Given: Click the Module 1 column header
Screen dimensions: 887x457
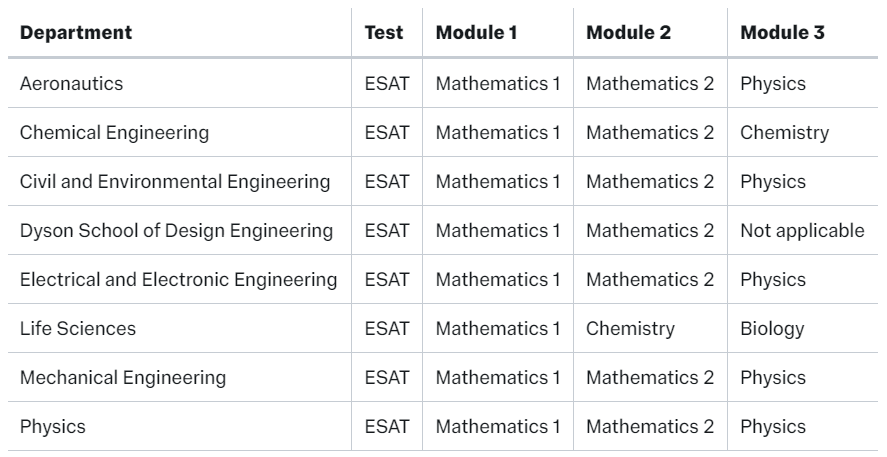Looking at the screenshot, I should (x=476, y=33).
